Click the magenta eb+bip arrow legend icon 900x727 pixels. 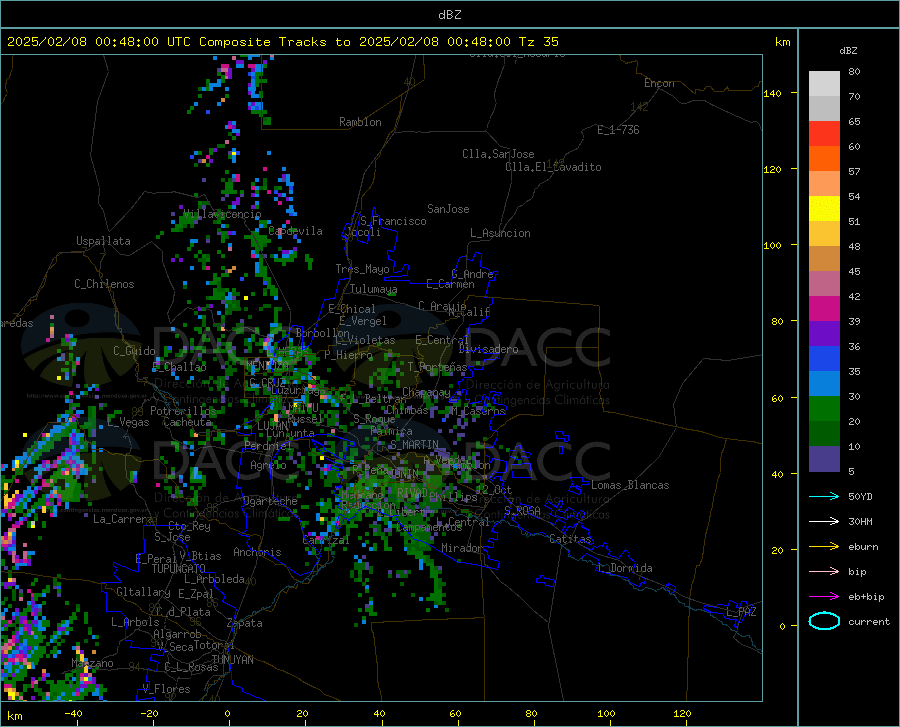pyautogui.click(x=824, y=597)
